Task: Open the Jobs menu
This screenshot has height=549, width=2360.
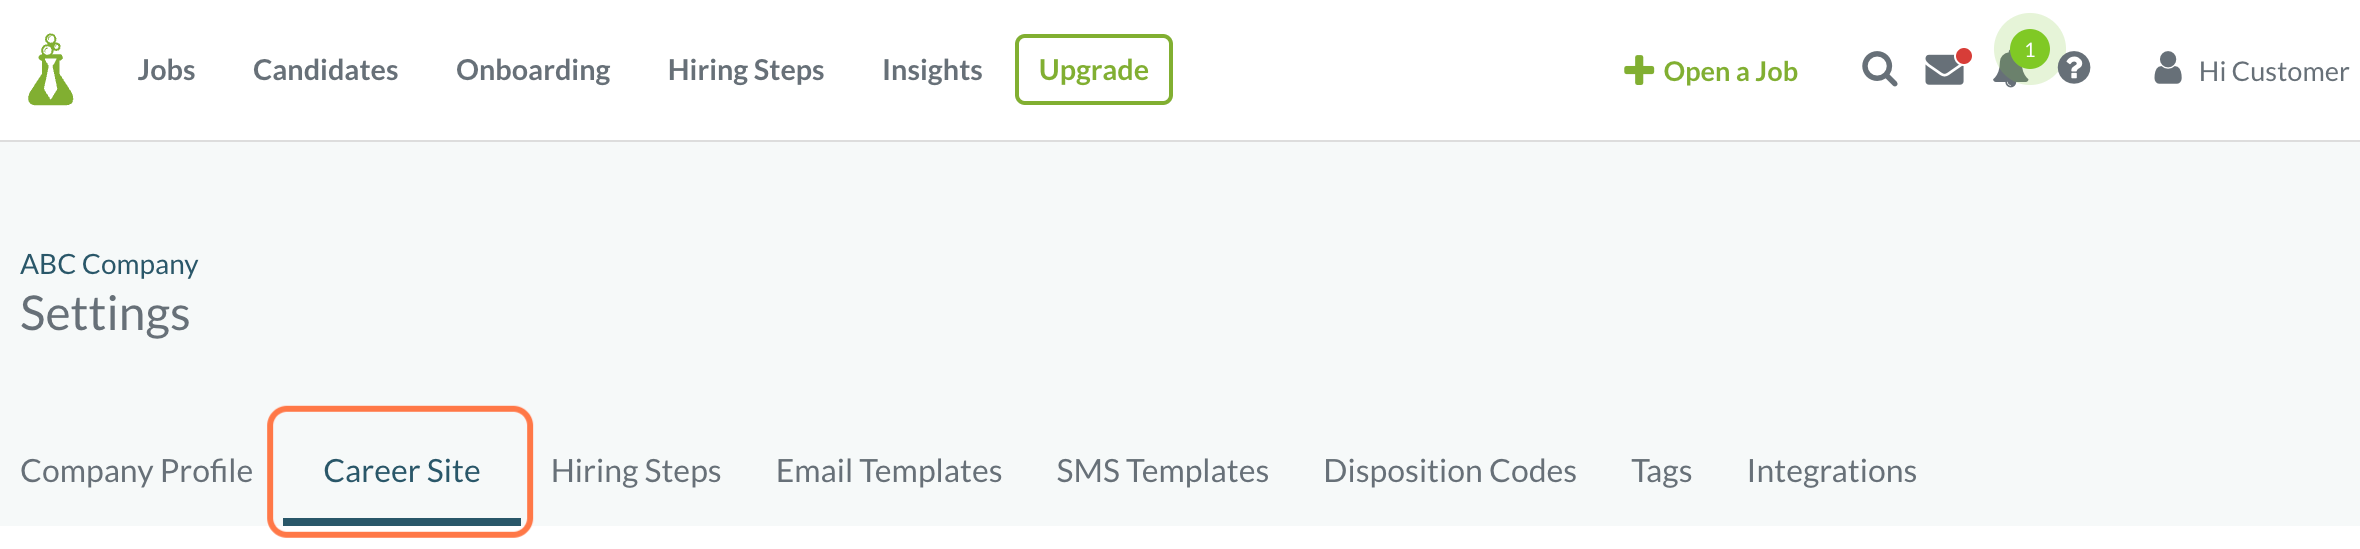Action: [166, 70]
